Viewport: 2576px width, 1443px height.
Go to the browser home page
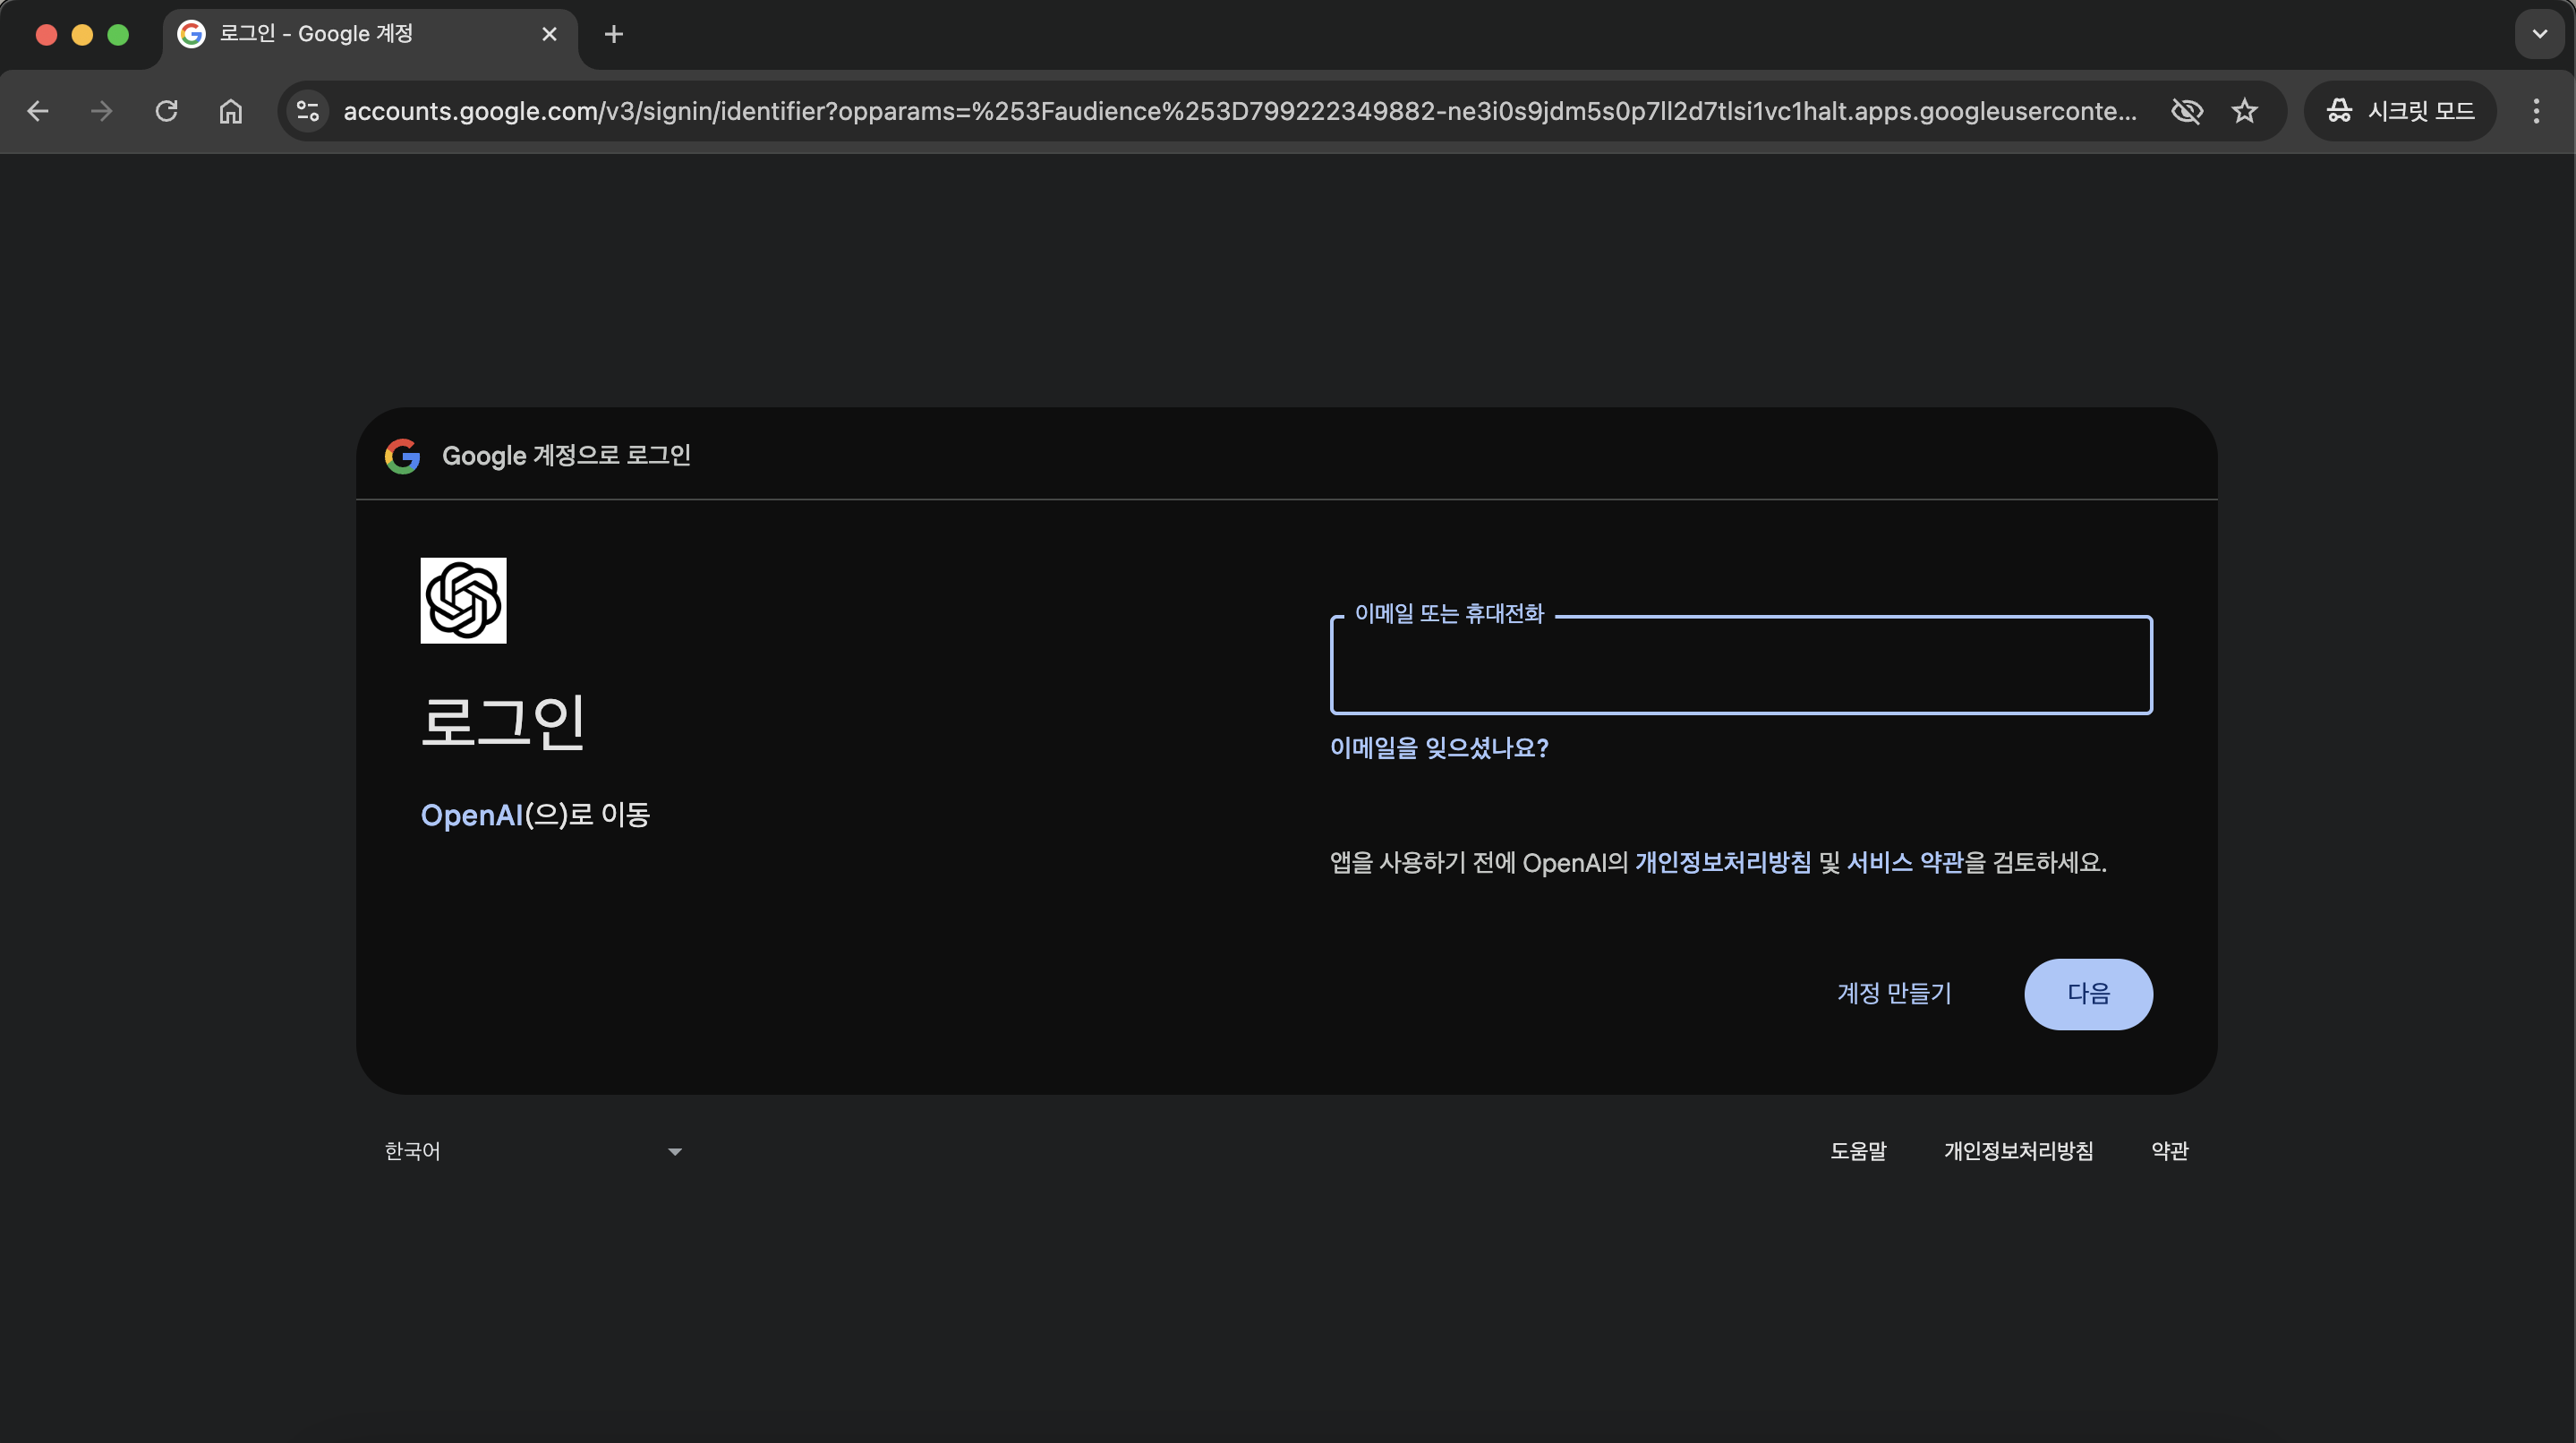[231, 111]
